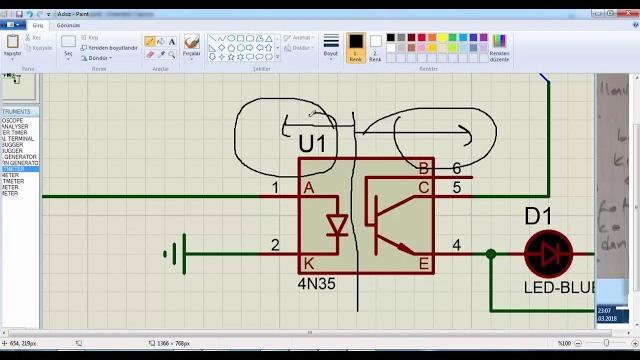This screenshot has height=360, width=640.
Task: Click the Redo arrow in title bar
Action: (x=40, y=14)
